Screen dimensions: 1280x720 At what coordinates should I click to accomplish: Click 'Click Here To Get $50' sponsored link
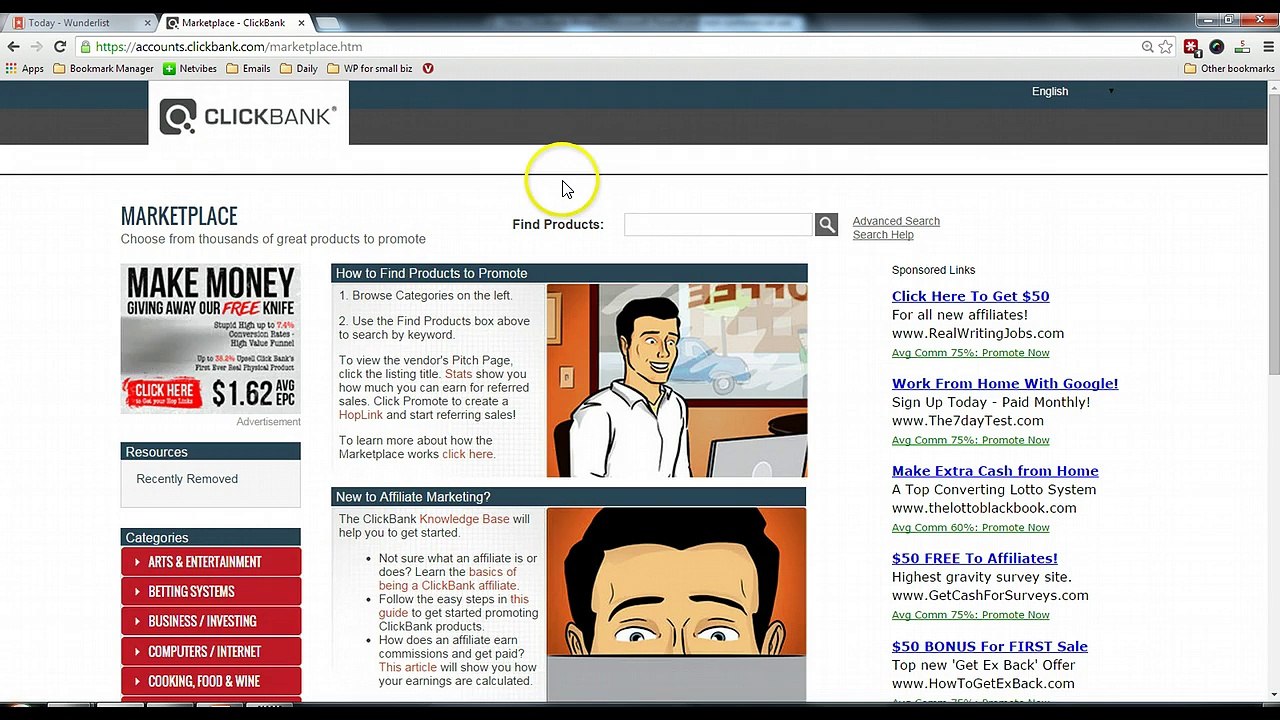(x=970, y=296)
